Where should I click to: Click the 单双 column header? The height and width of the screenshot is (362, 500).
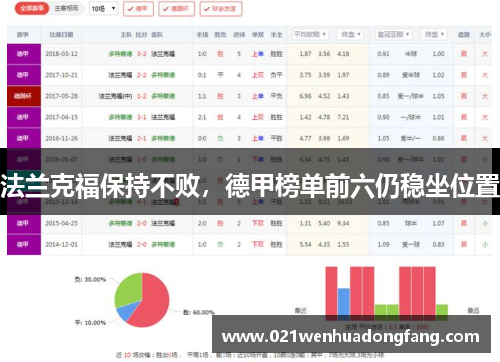[258, 35]
